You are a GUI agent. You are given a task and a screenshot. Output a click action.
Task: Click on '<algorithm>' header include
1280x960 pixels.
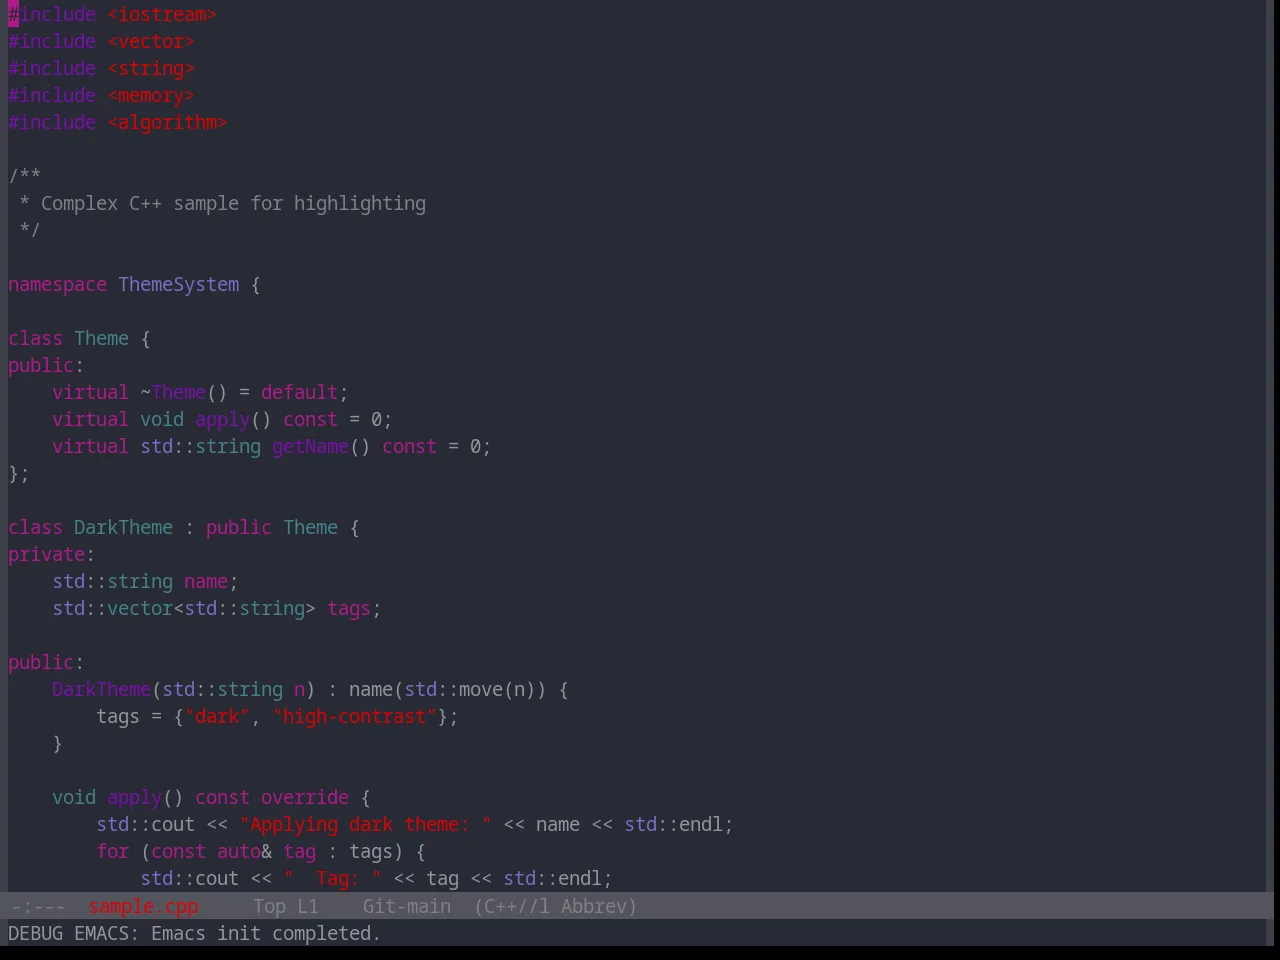coord(168,123)
